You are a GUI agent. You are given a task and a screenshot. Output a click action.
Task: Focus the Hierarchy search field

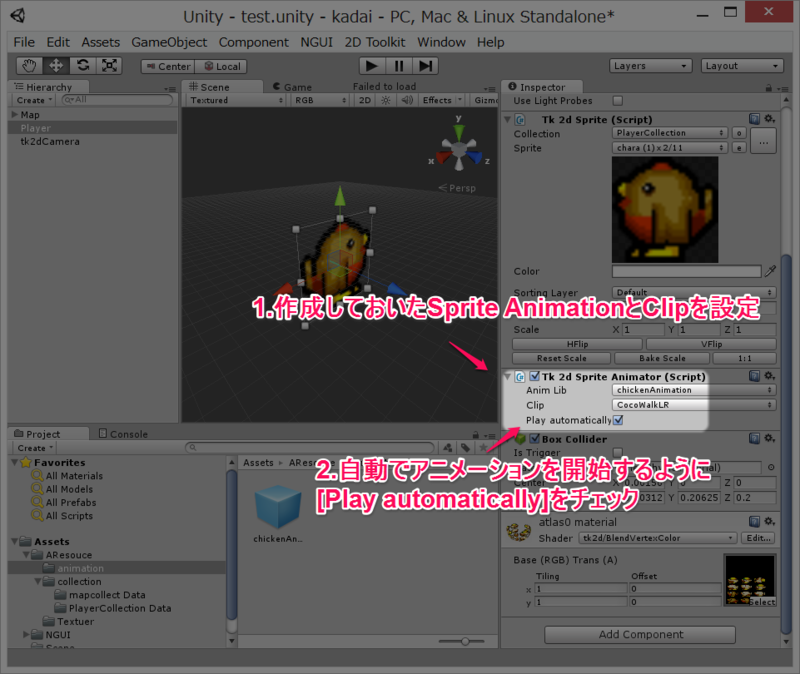[117, 100]
